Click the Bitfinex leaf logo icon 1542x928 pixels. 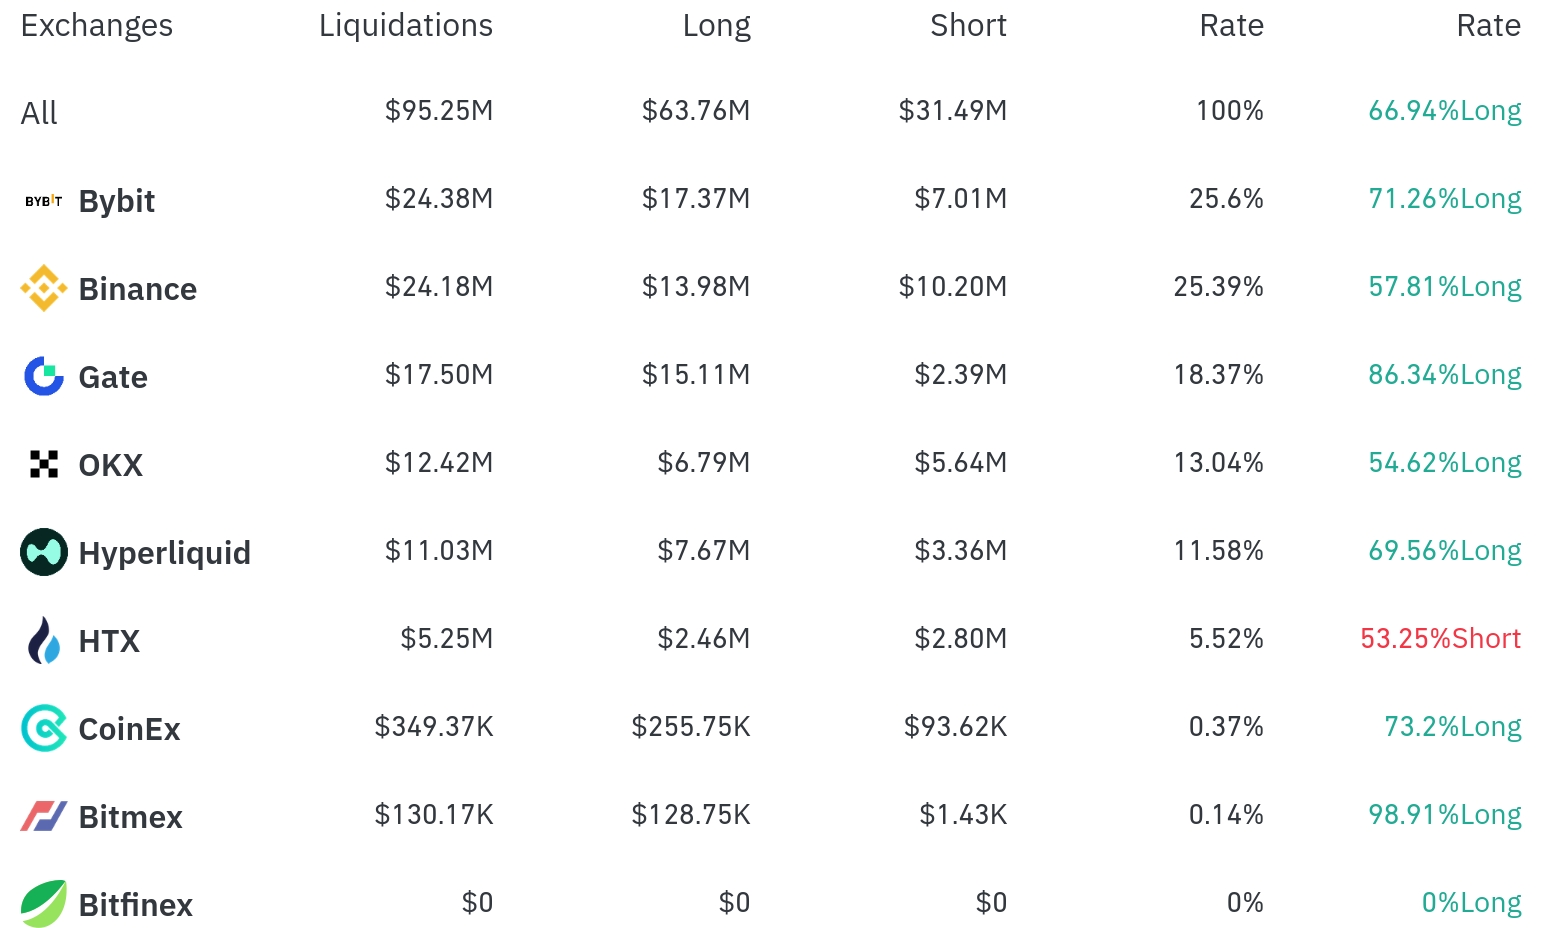43,904
